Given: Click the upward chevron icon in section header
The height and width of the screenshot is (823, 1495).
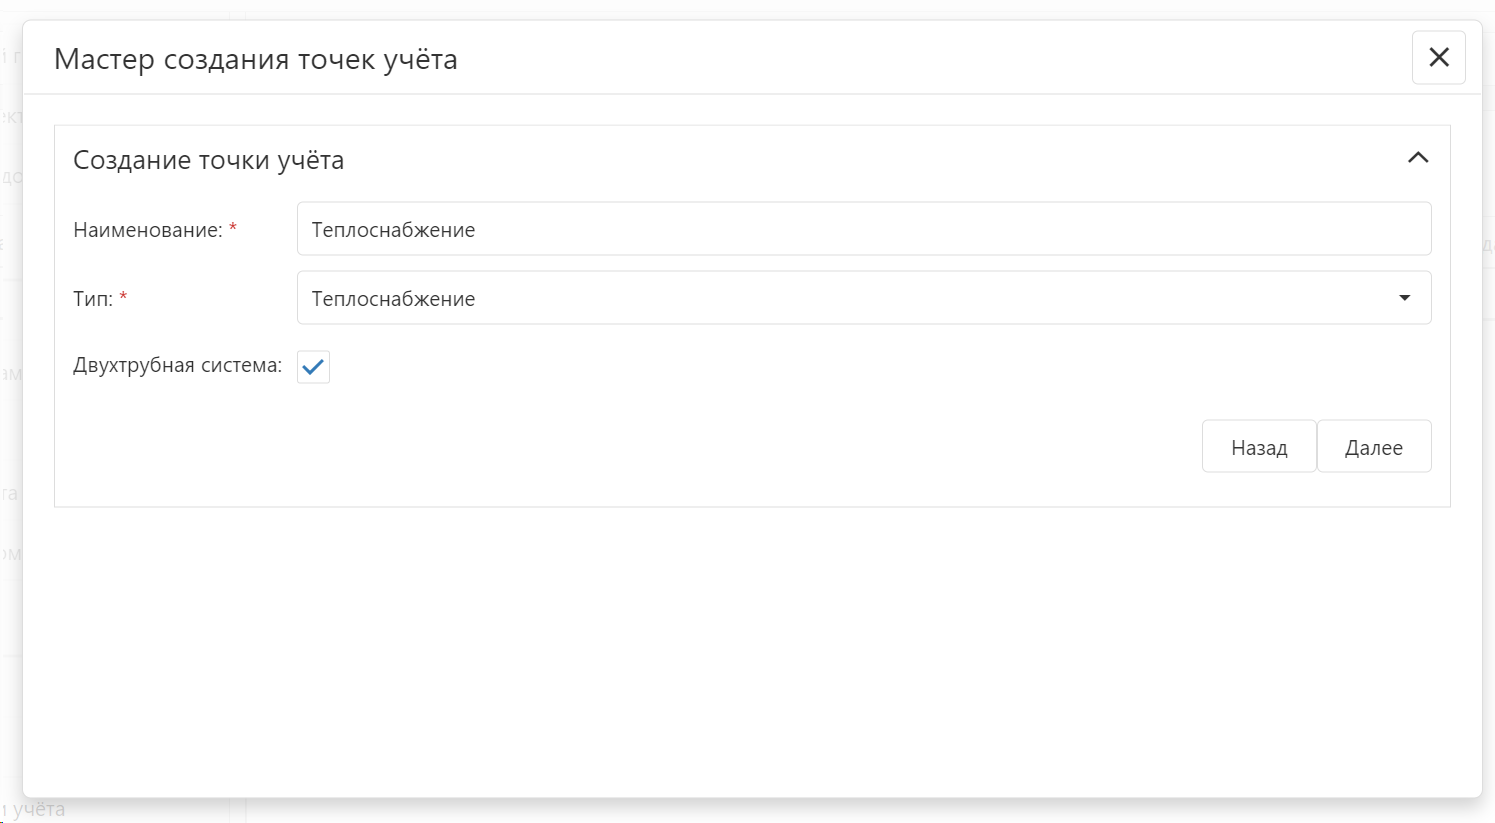Looking at the screenshot, I should click(1417, 158).
